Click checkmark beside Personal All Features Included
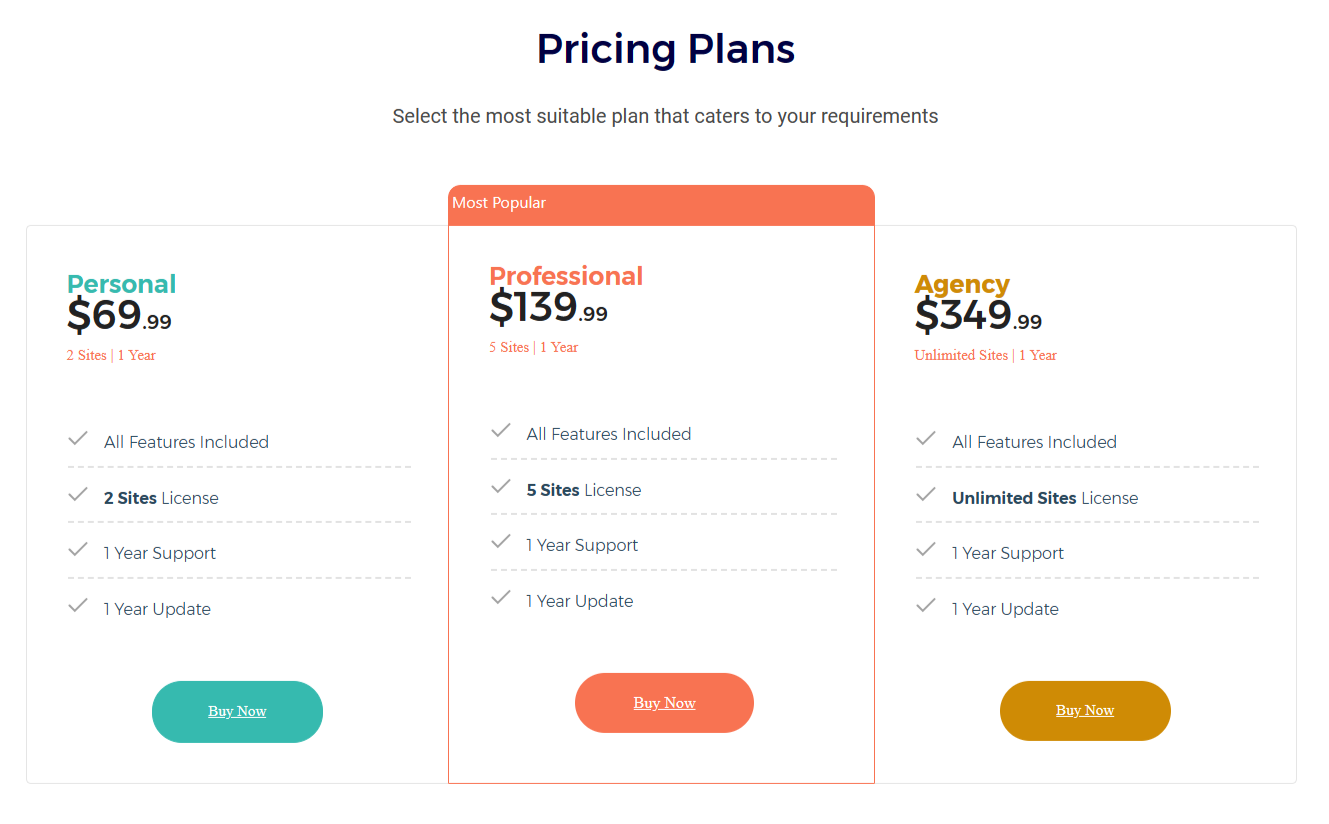This screenshot has width=1329, height=824. pyautogui.click(x=78, y=439)
